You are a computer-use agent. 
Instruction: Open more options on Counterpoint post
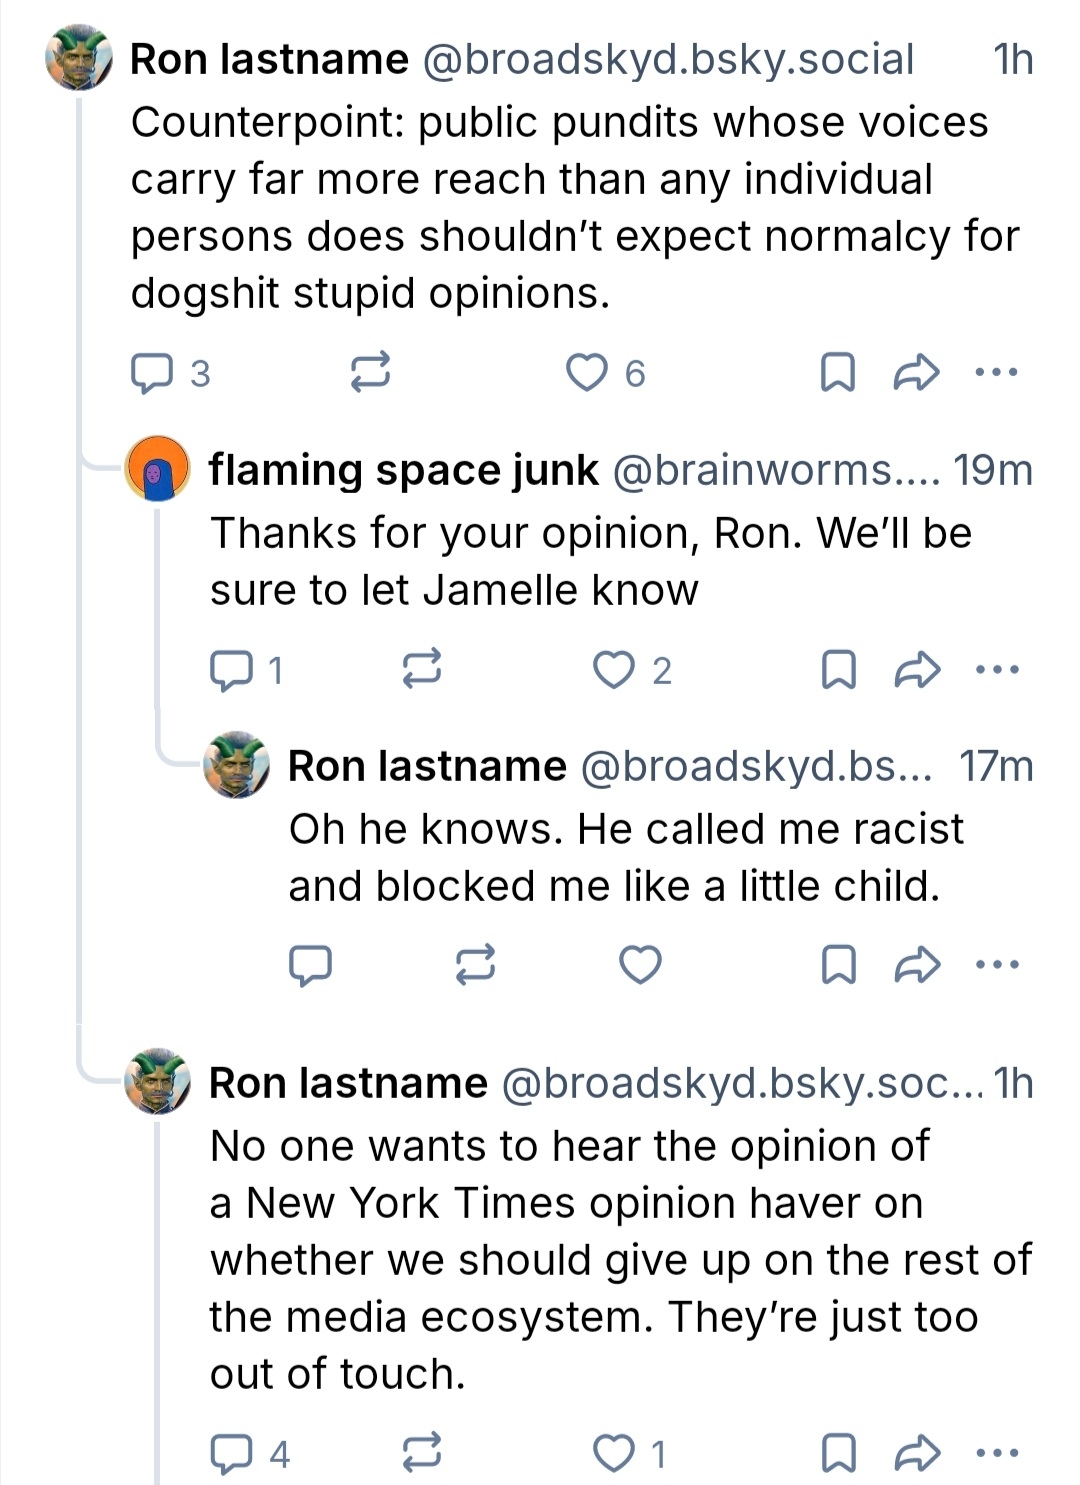coord(996,373)
